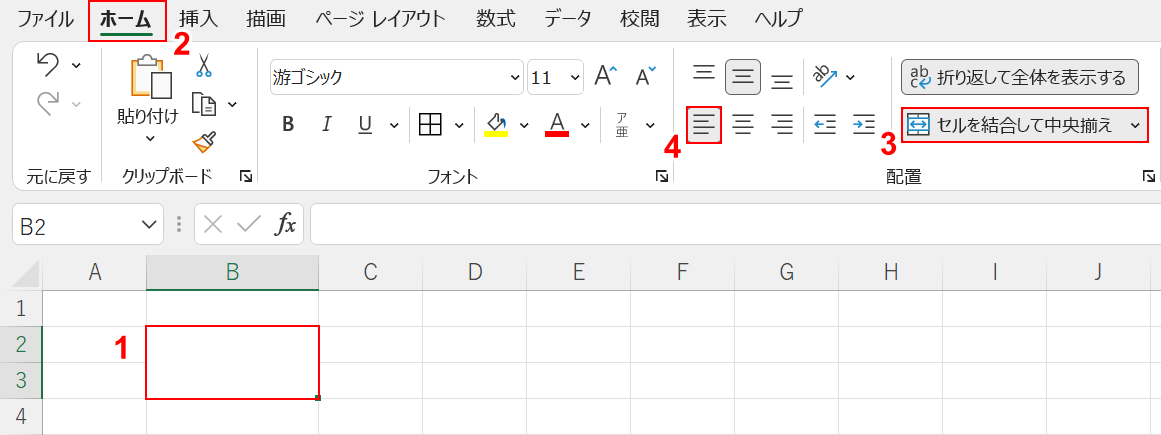Open フォント dialog launcher
This screenshot has width=1161, height=435.
click(x=662, y=176)
